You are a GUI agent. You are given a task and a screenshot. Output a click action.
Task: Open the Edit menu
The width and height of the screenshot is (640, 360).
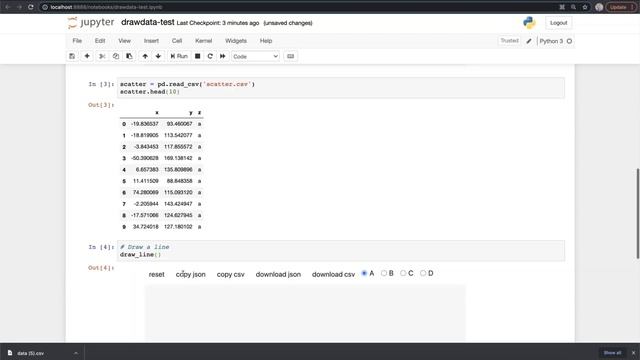pos(100,41)
